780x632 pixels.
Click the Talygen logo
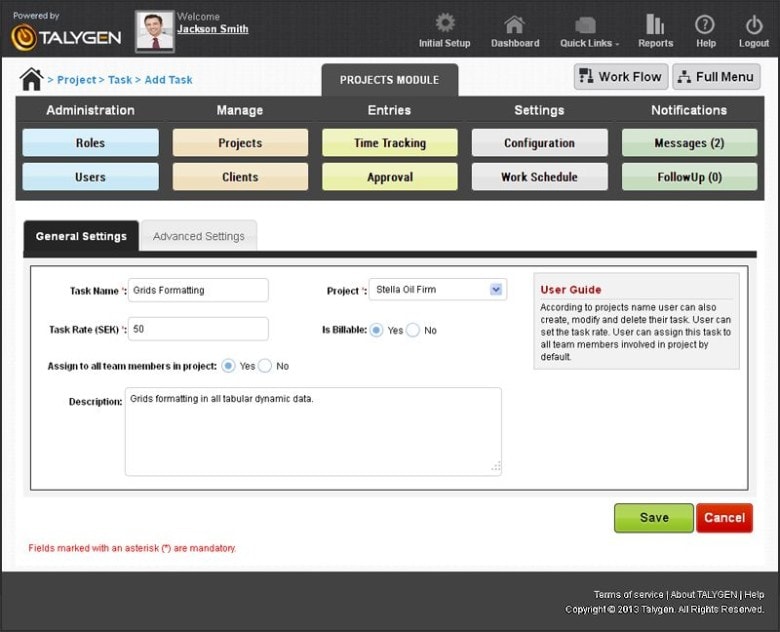pyautogui.click(x=66, y=37)
